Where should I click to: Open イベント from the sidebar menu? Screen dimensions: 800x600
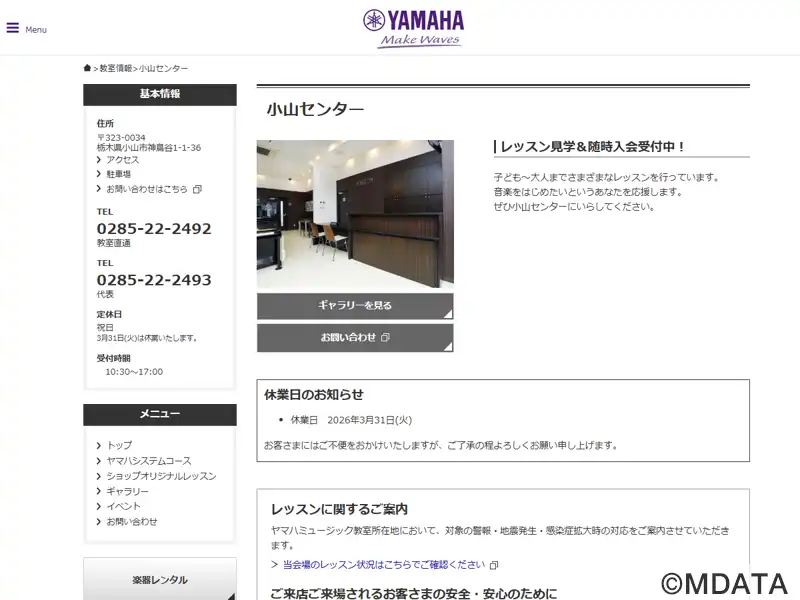click(123, 506)
